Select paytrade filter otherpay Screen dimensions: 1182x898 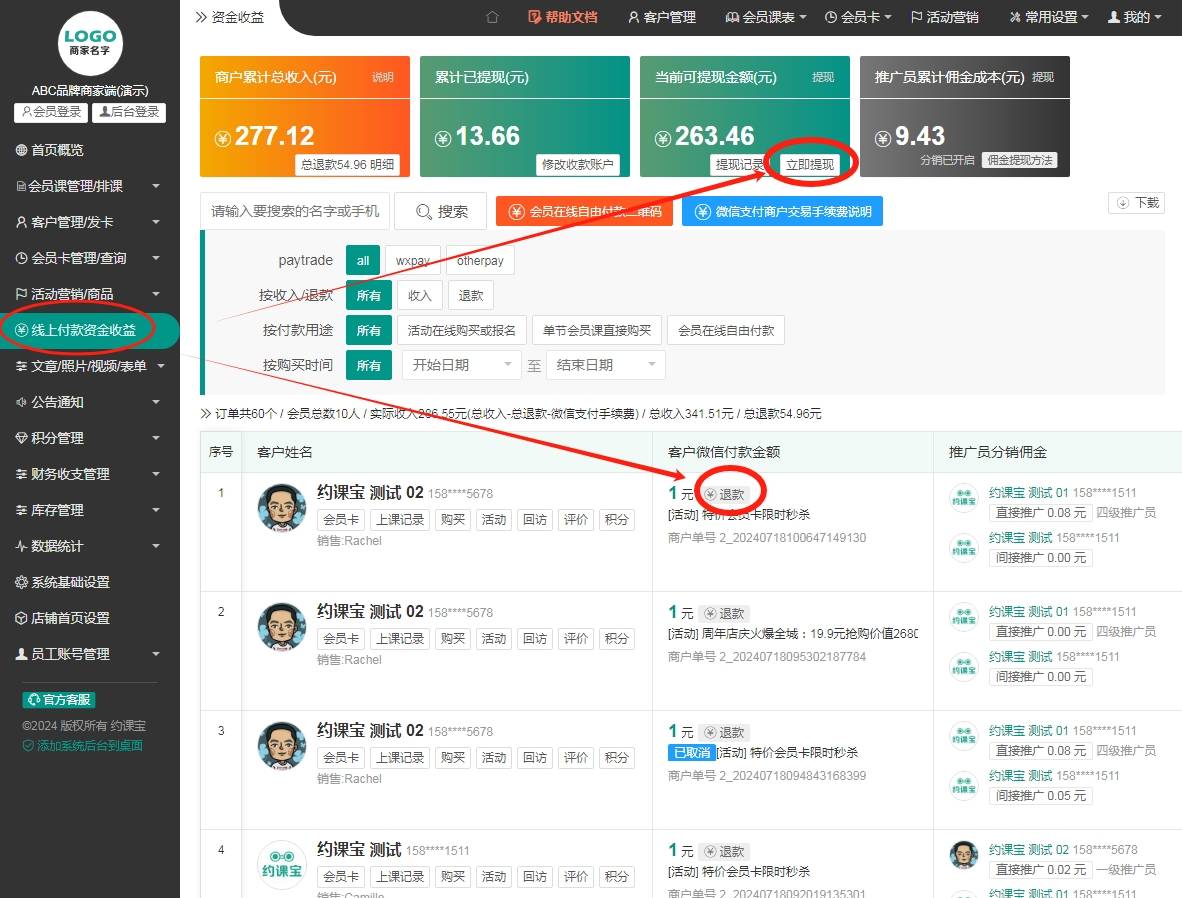[480, 261]
